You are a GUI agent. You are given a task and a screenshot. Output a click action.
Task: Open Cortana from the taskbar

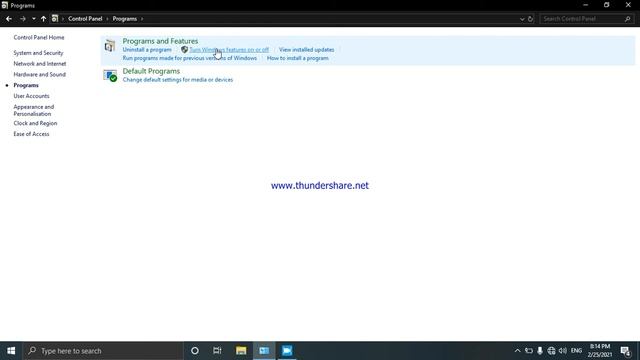tap(195, 351)
